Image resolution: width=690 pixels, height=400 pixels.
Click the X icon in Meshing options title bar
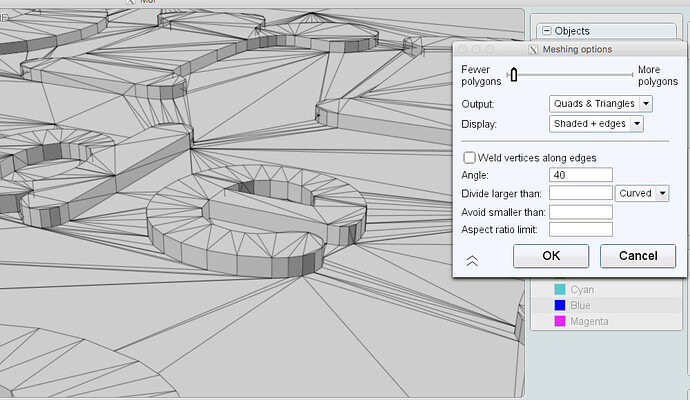(533, 50)
